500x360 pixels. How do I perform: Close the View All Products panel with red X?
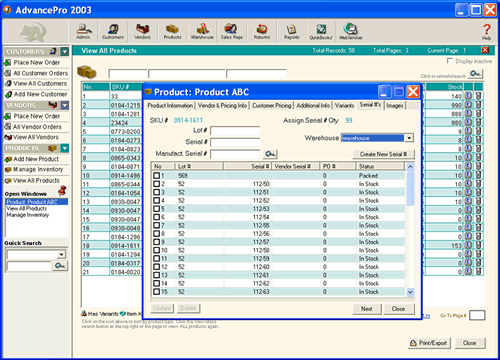click(485, 50)
